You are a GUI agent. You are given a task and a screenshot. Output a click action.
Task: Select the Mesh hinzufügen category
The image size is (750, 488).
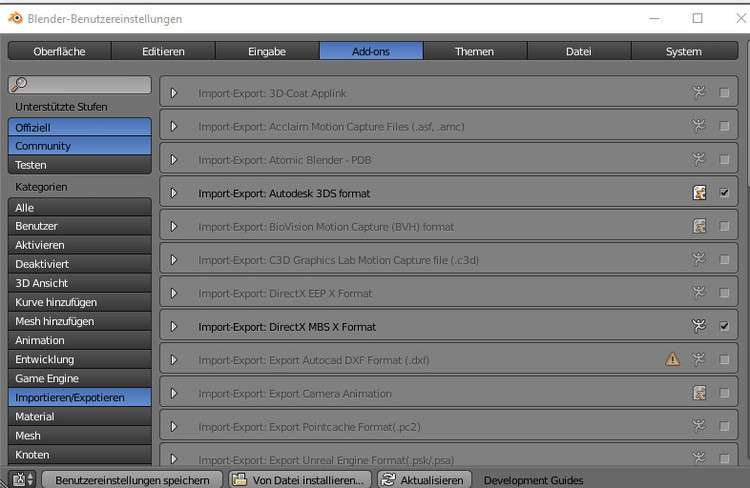coord(79,321)
